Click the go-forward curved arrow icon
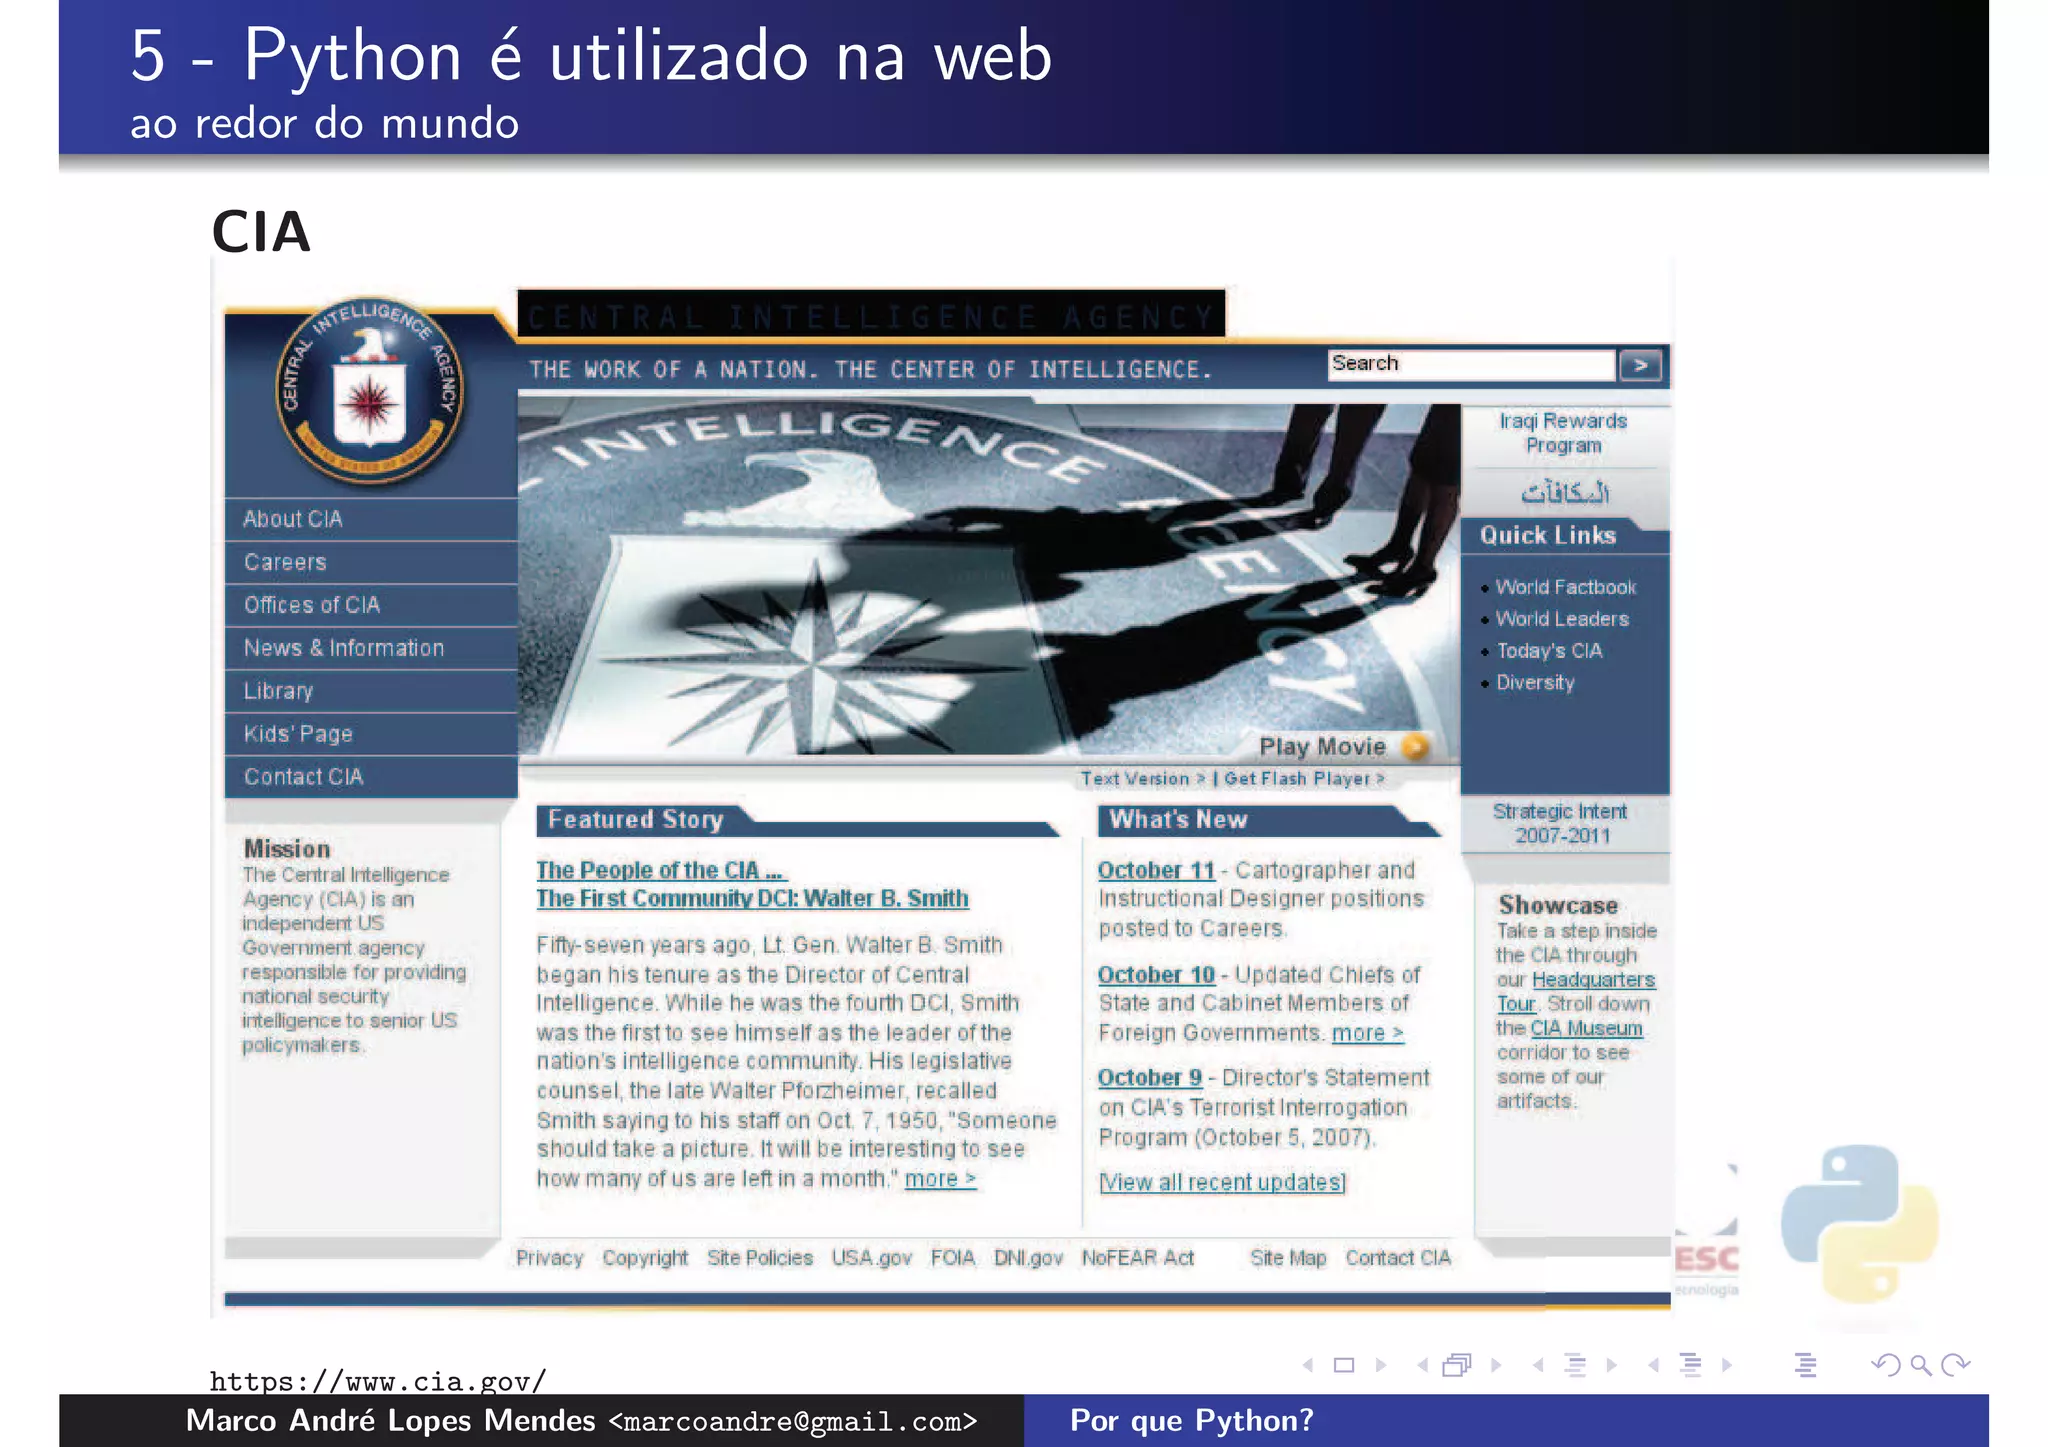The image size is (2048, 1447). pos(1956,1365)
